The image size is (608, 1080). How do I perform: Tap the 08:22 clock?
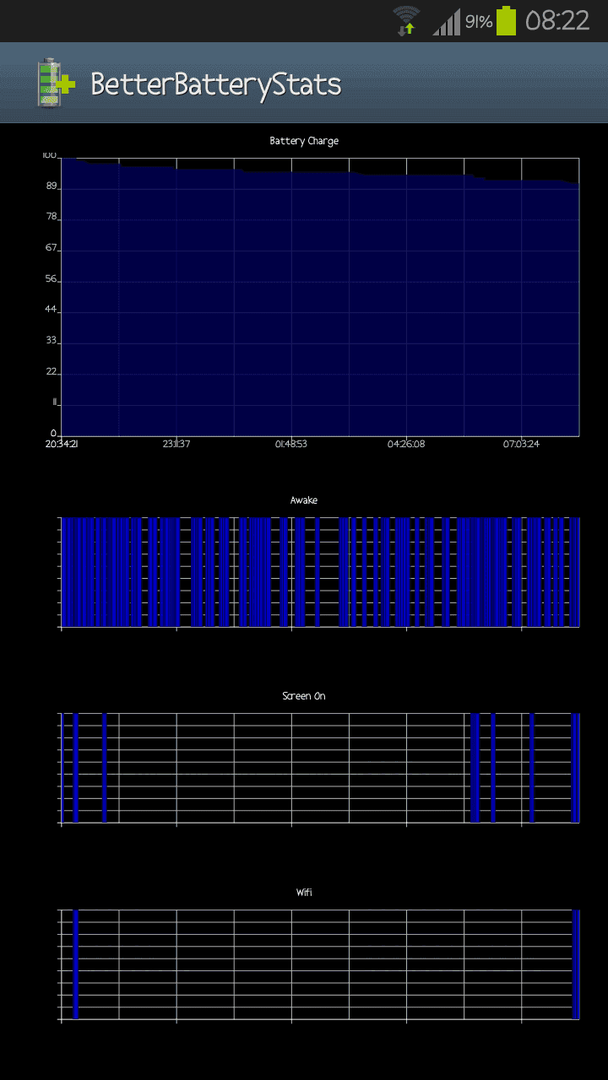click(558, 21)
